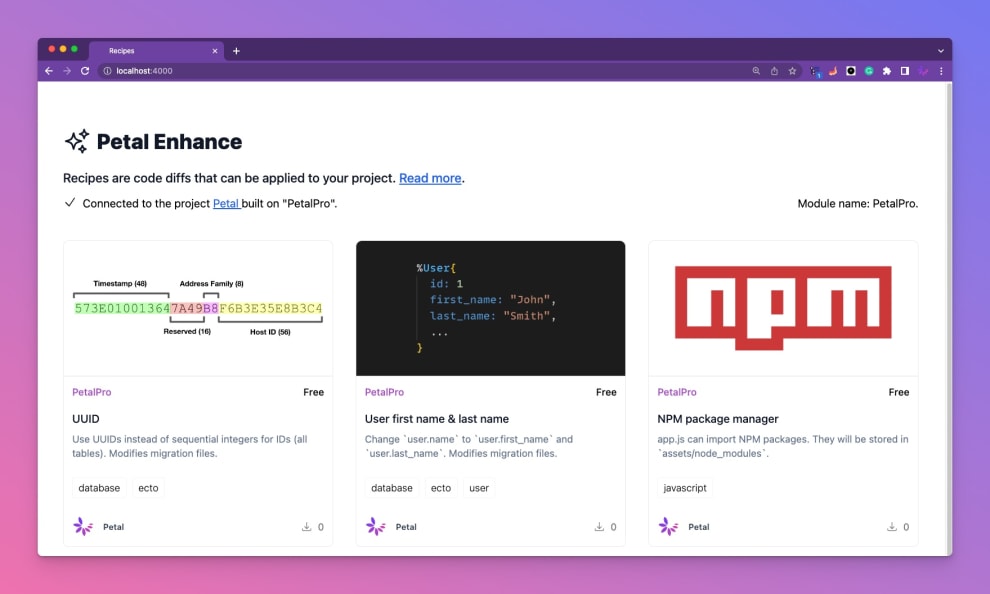Filter by ecto tag on UUID card

click(148, 488)
